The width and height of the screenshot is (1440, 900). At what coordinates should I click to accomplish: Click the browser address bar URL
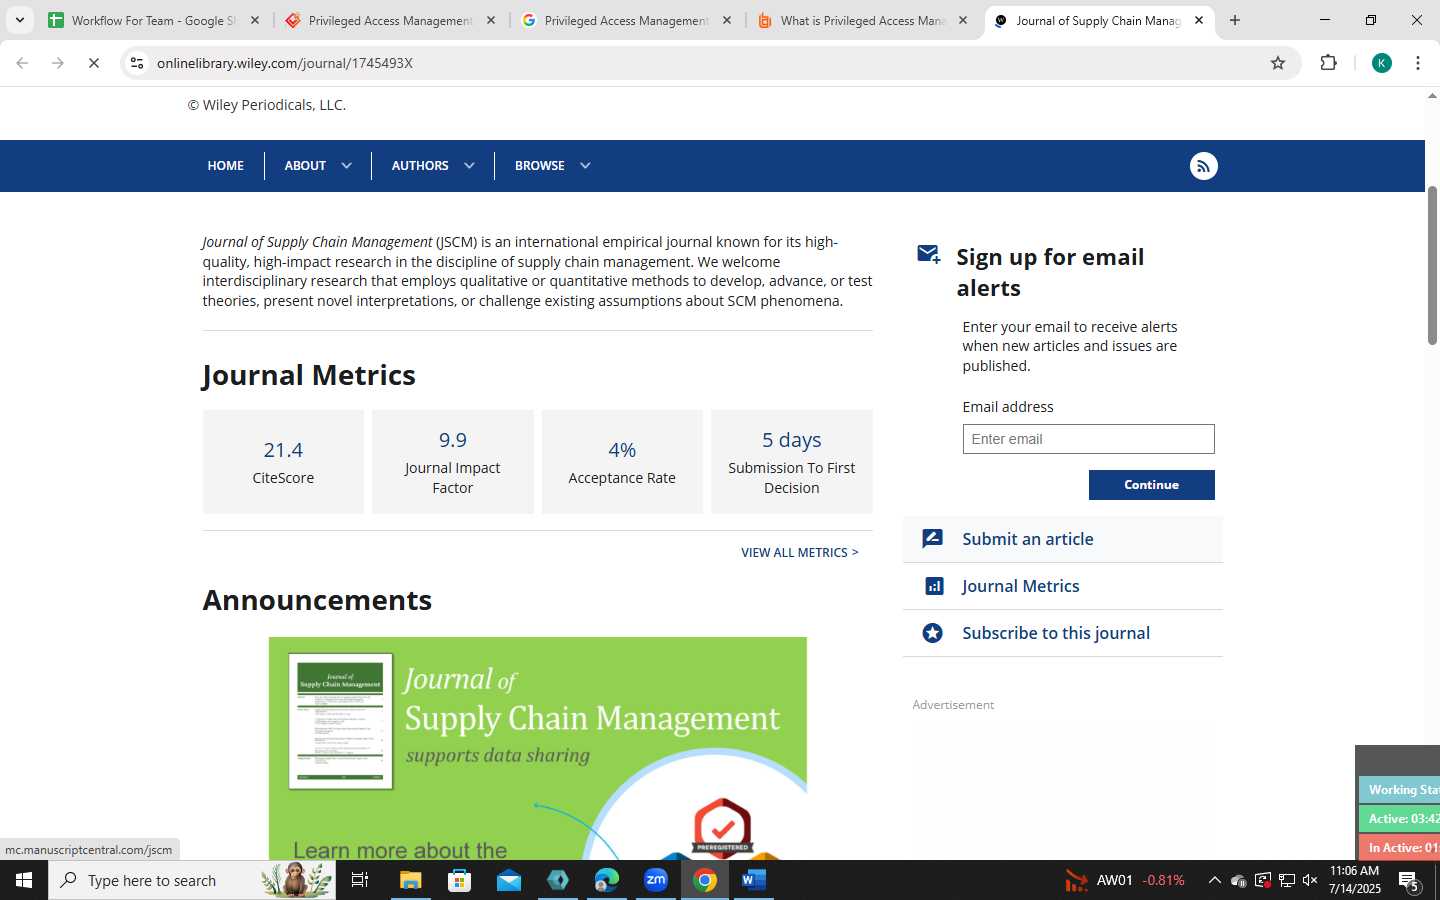click(x=285, y=63)
